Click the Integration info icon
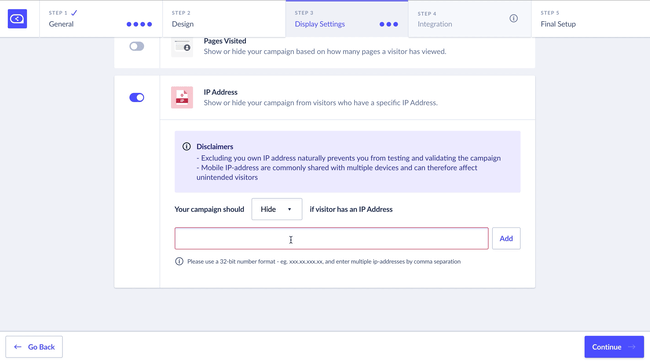The height and width of the screenshot is (361, 650). point(514,18)
